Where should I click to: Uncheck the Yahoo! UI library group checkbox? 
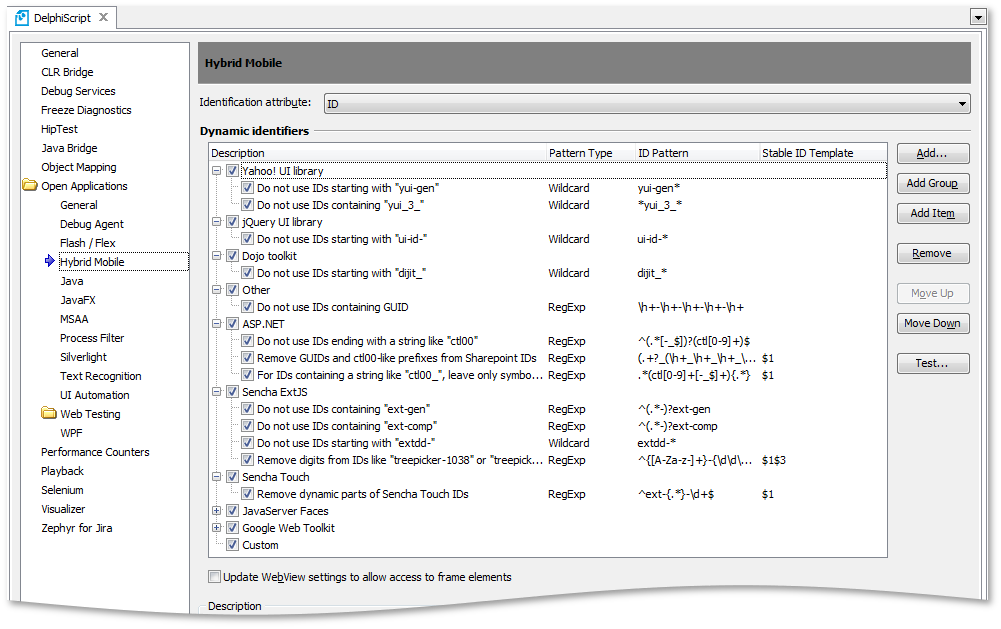point(232,171)
